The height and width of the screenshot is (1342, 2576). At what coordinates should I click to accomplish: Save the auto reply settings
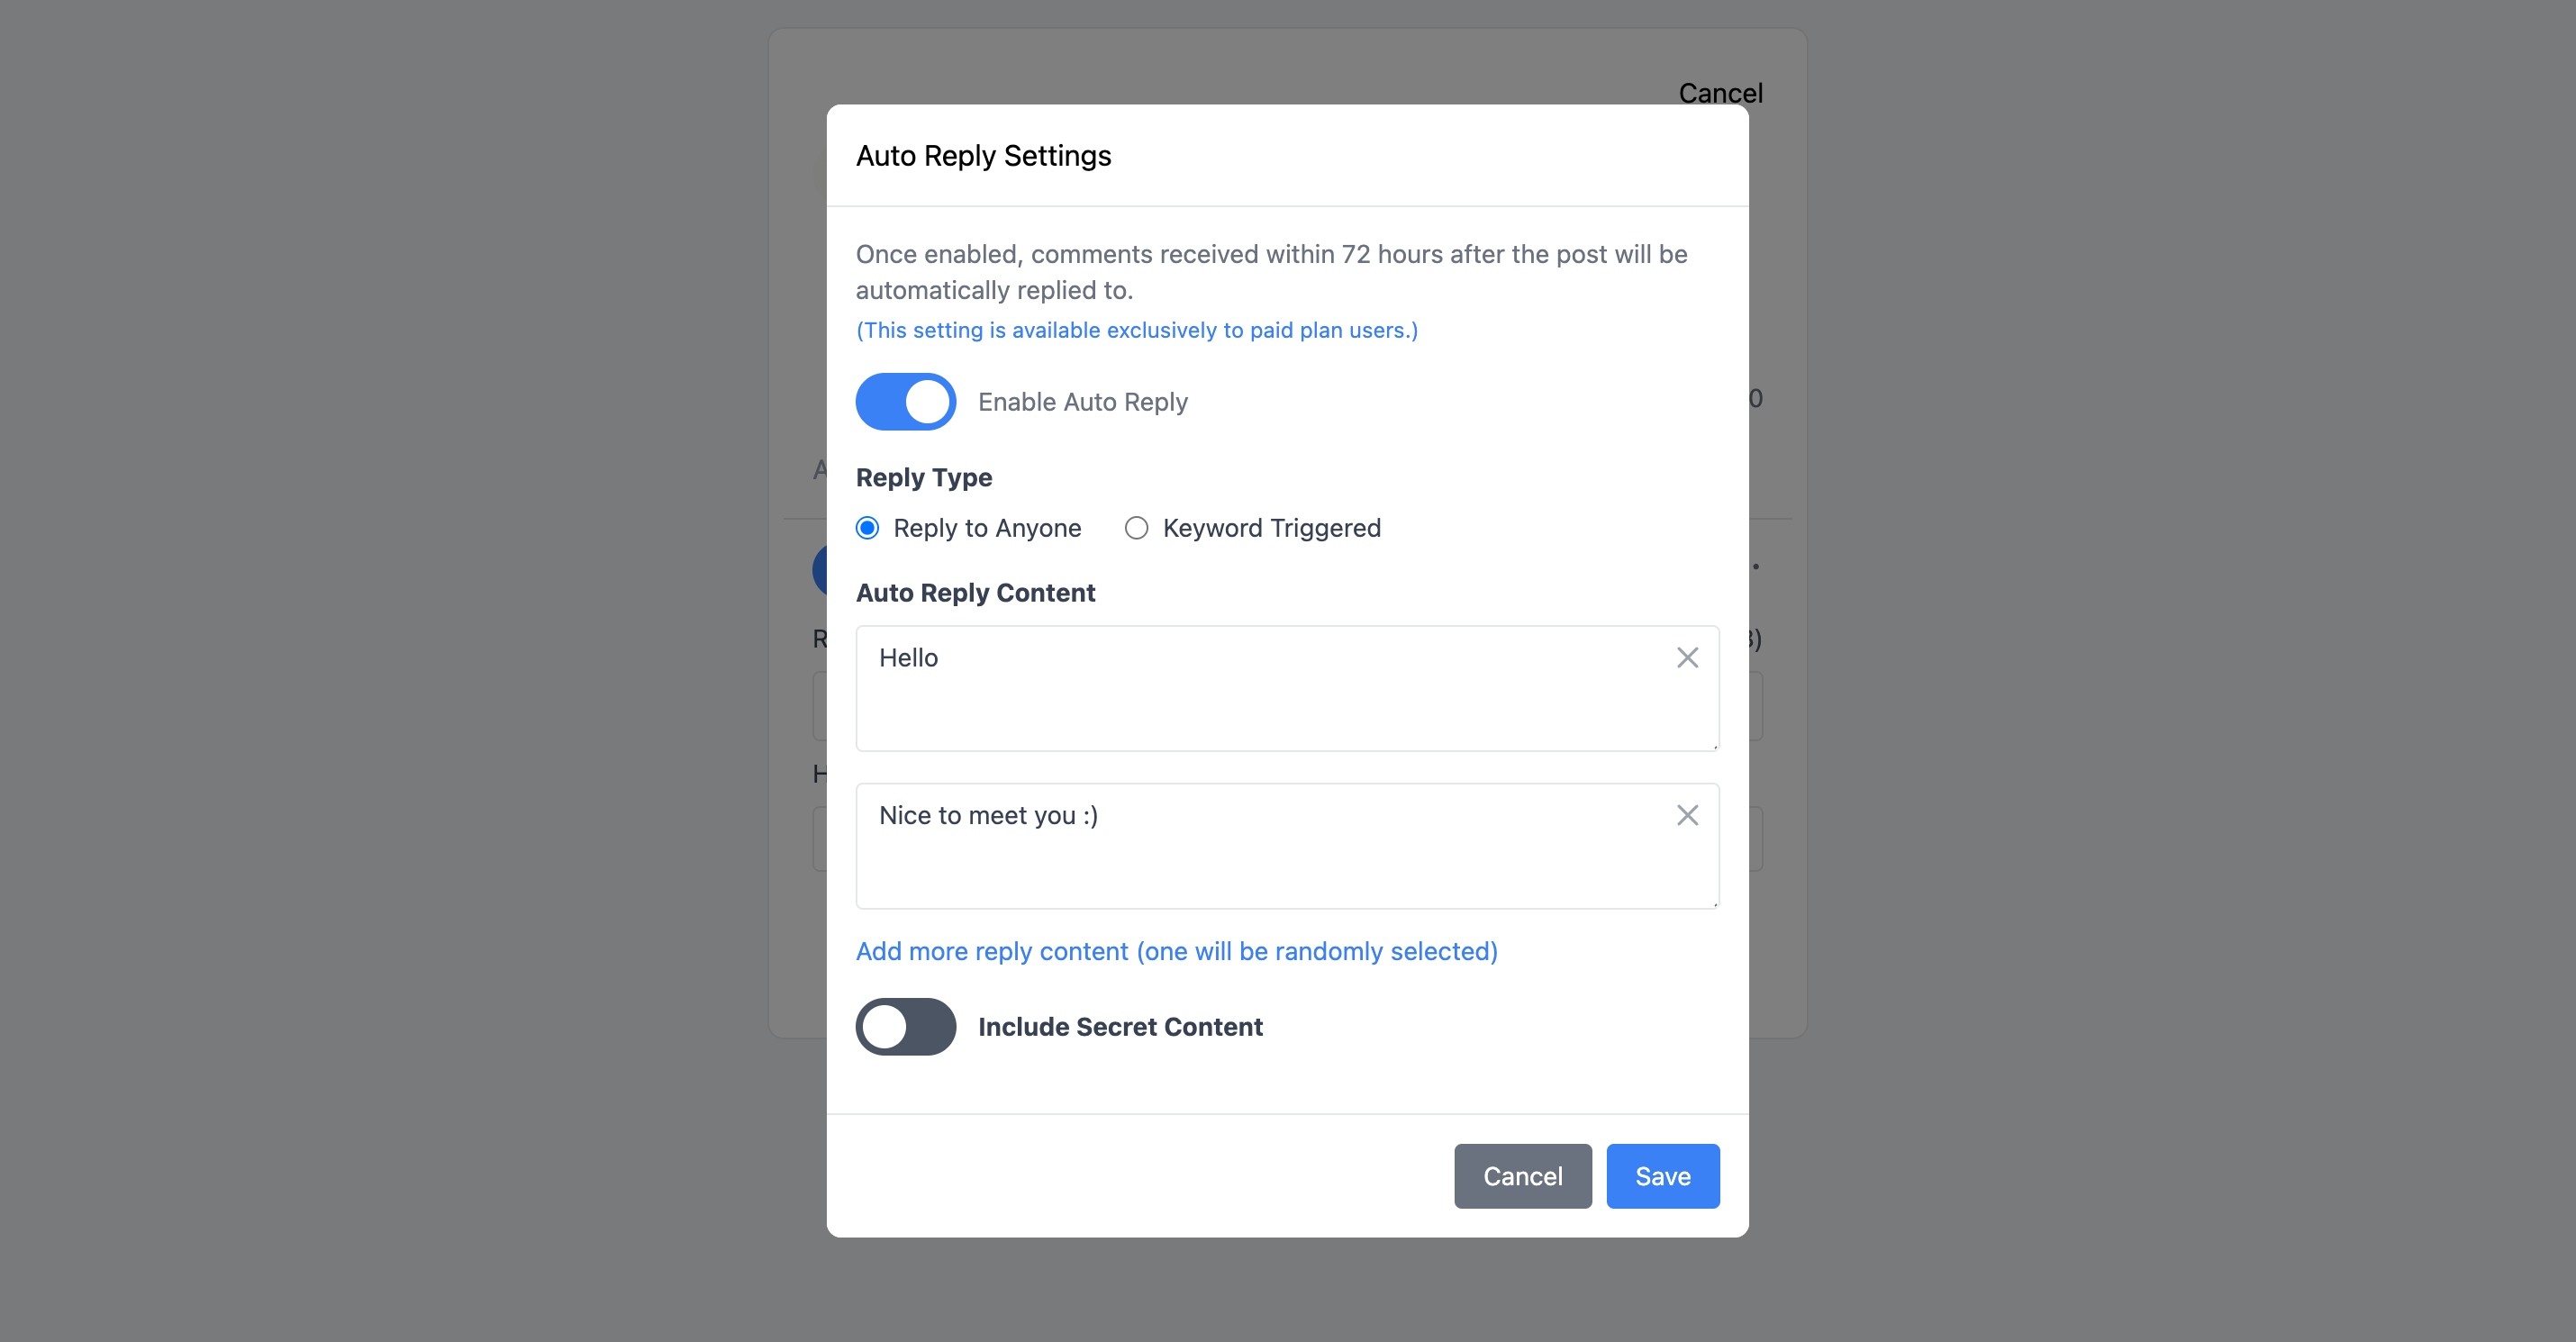(1662, 1176)
